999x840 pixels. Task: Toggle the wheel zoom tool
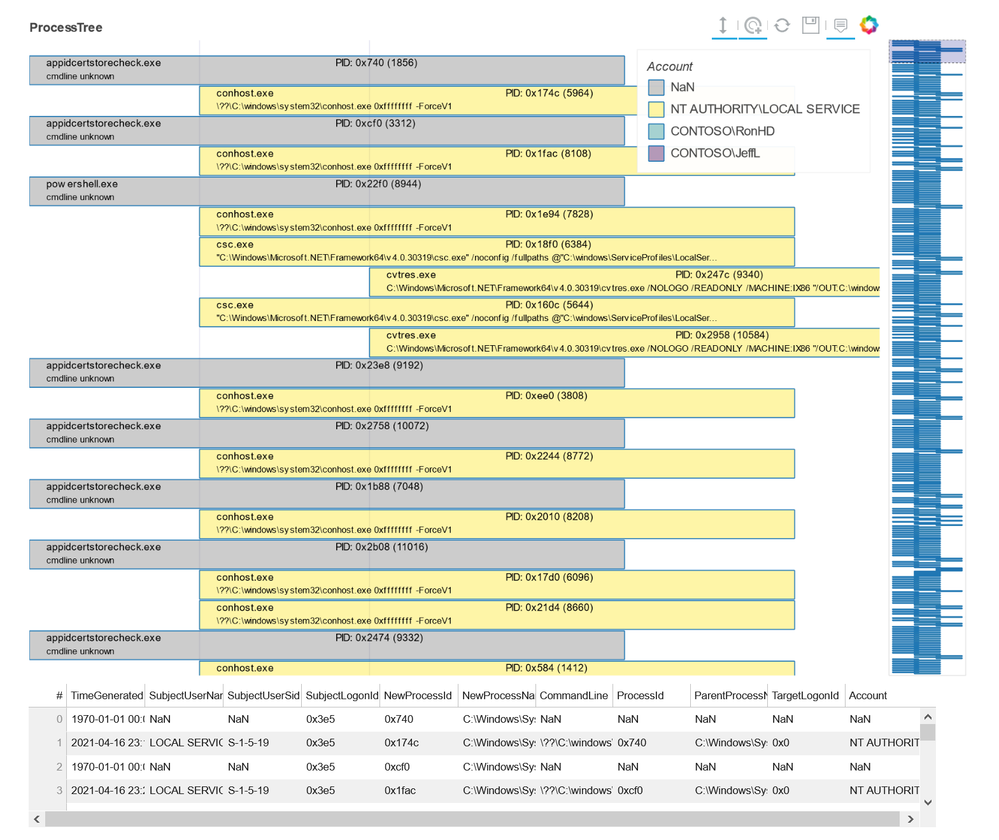click(x=752, y=25)
